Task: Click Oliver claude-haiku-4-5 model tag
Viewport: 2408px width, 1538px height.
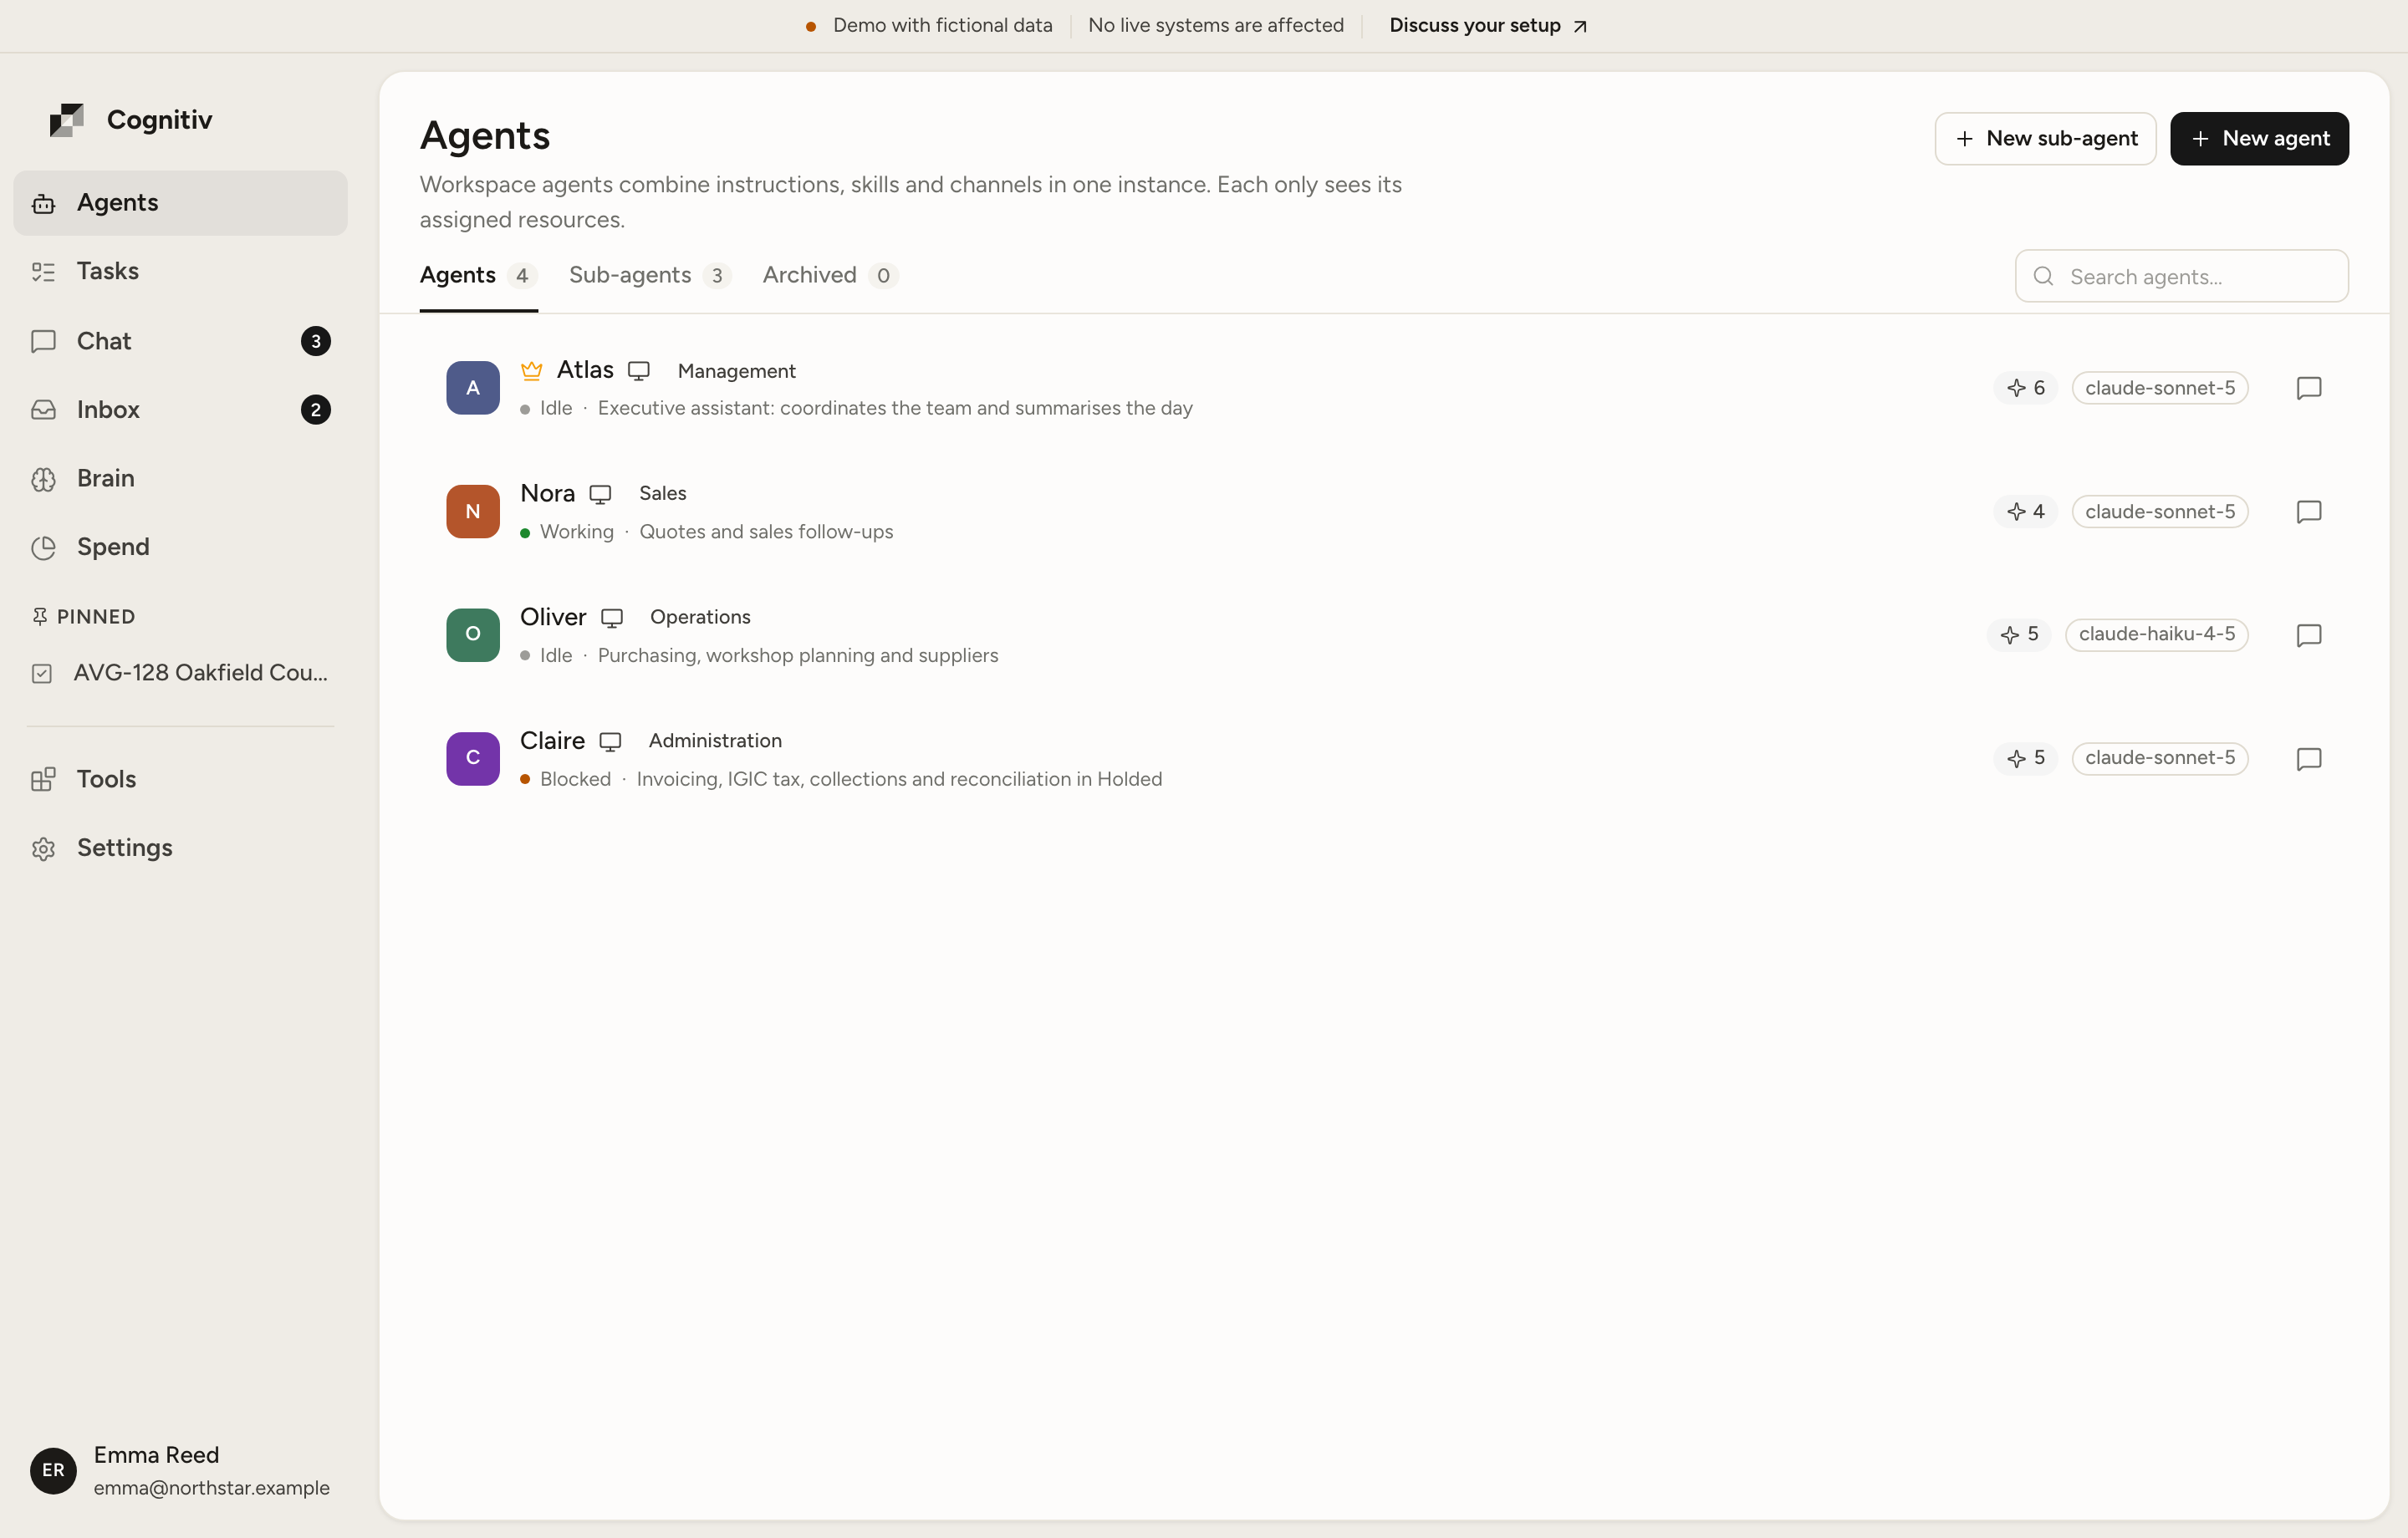Action: click(2156, 635)
